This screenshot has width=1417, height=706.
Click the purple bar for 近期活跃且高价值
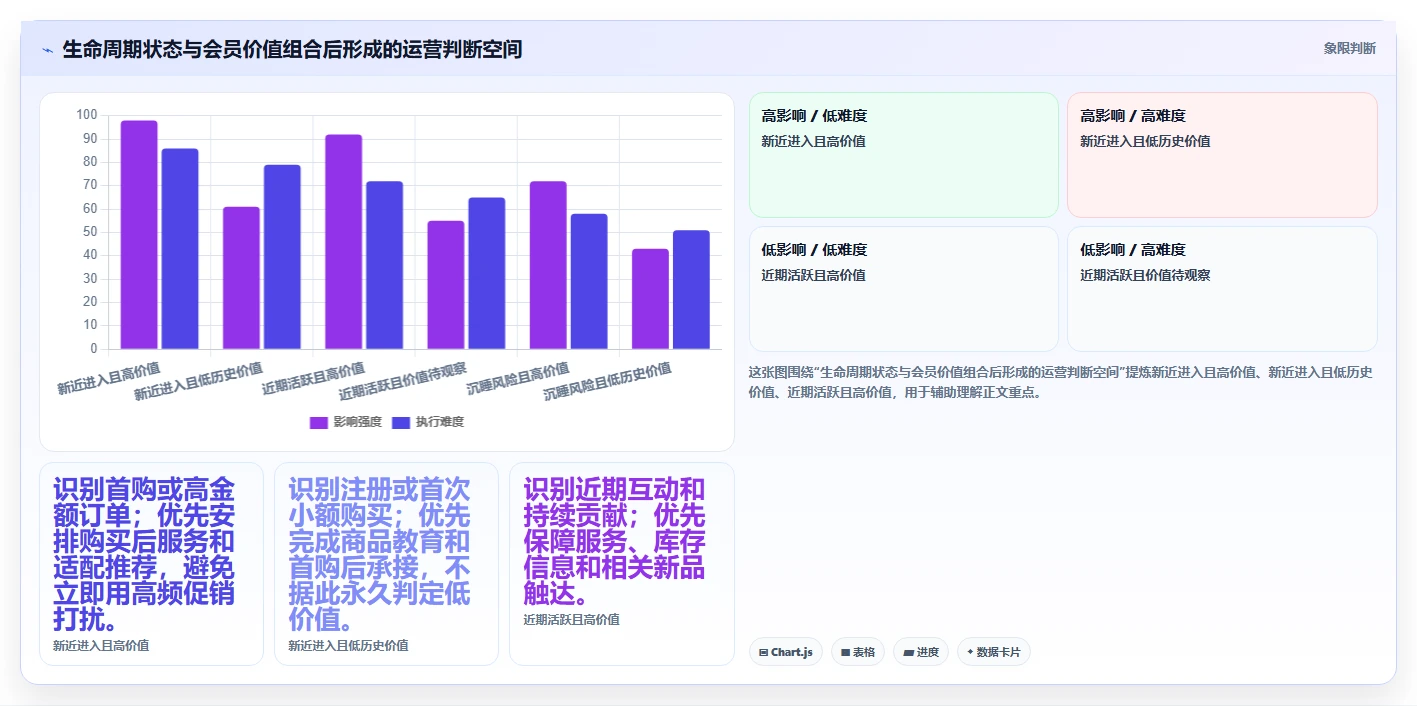coord(343,242)
